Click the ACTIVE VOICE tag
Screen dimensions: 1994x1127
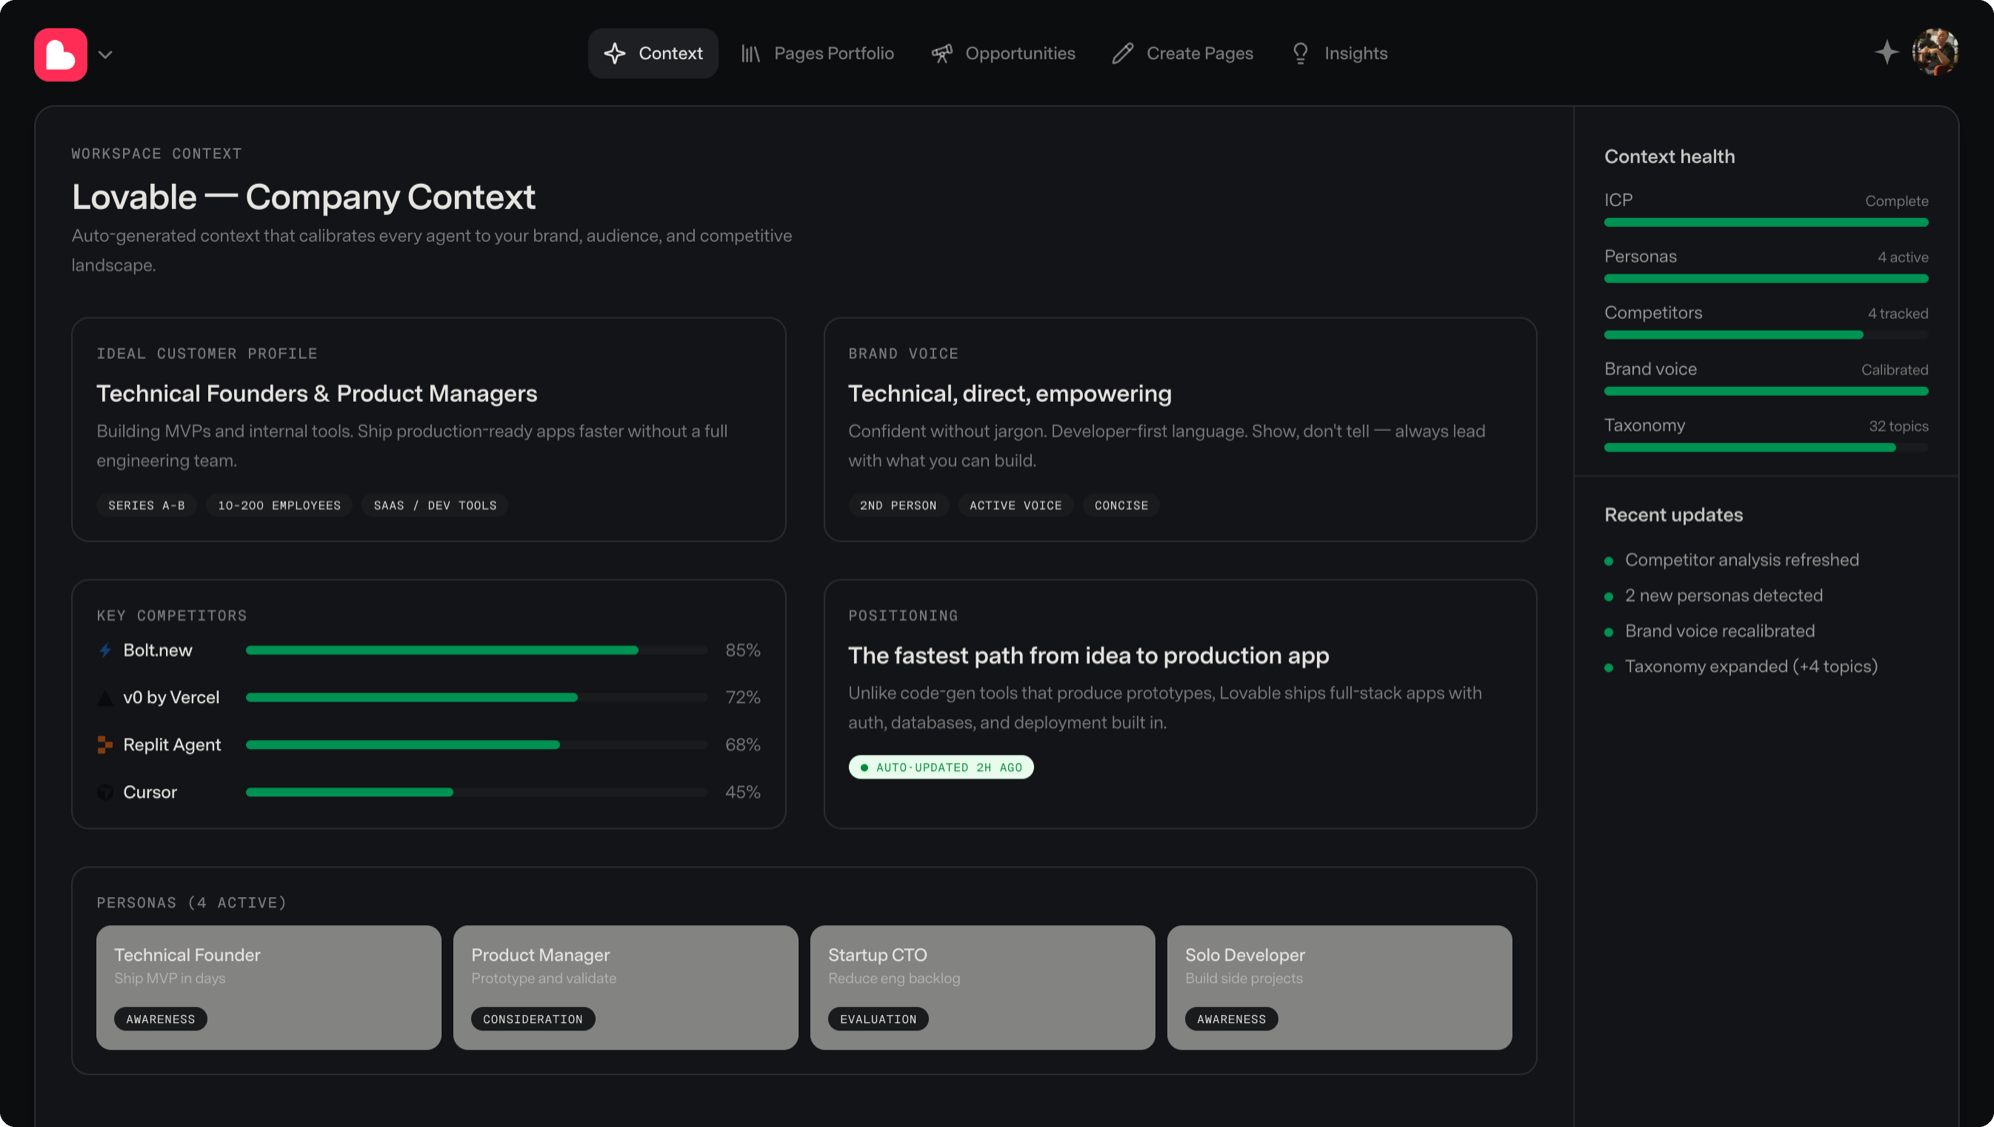[1015, 506]
